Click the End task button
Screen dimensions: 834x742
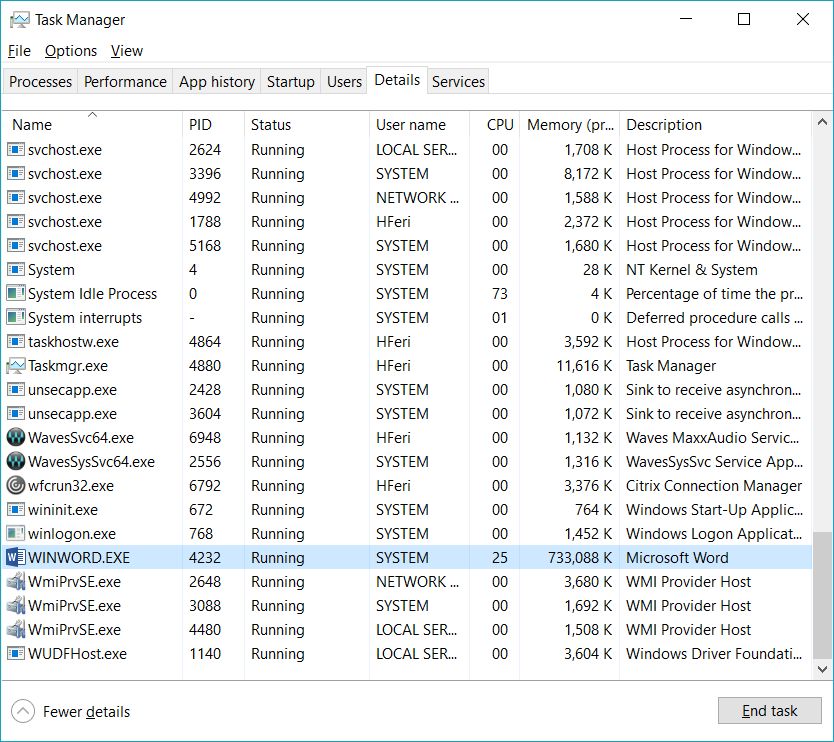770,711
